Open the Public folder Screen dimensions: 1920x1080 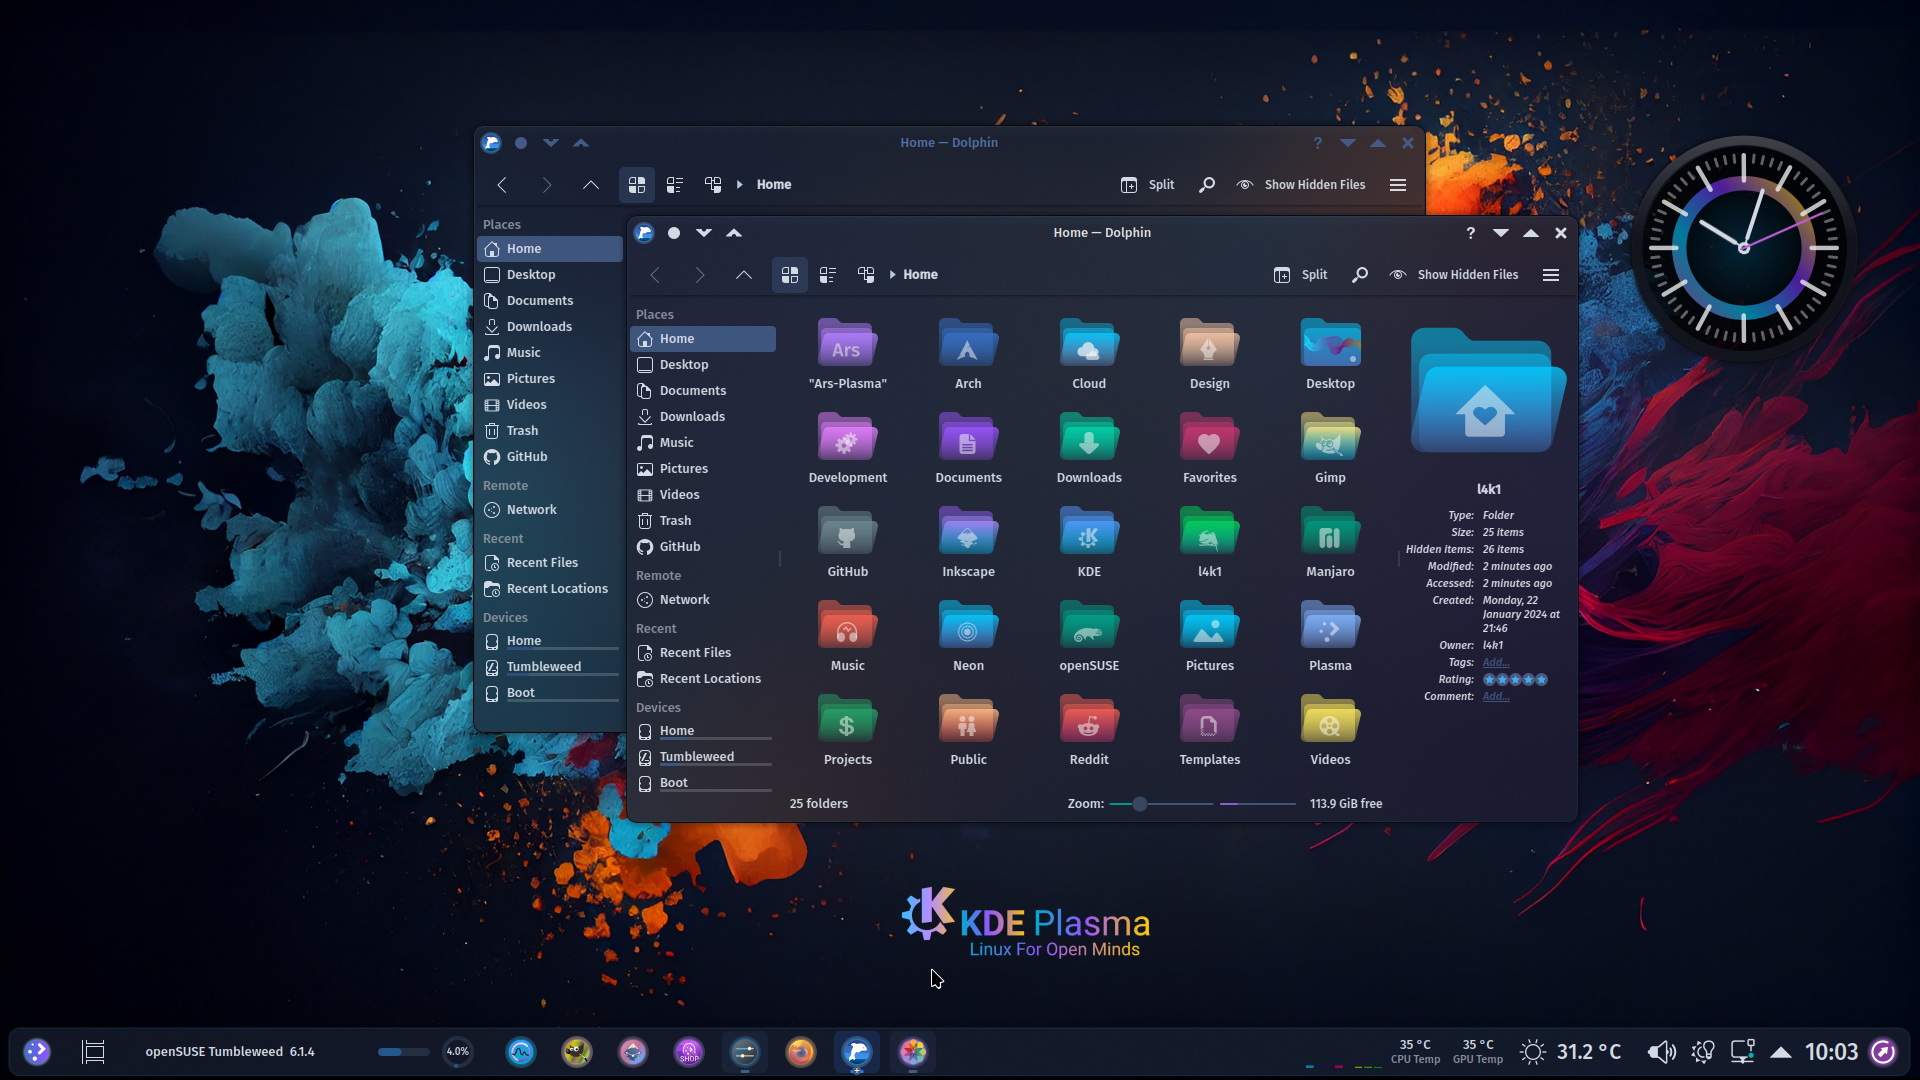[x=968, y=730]
